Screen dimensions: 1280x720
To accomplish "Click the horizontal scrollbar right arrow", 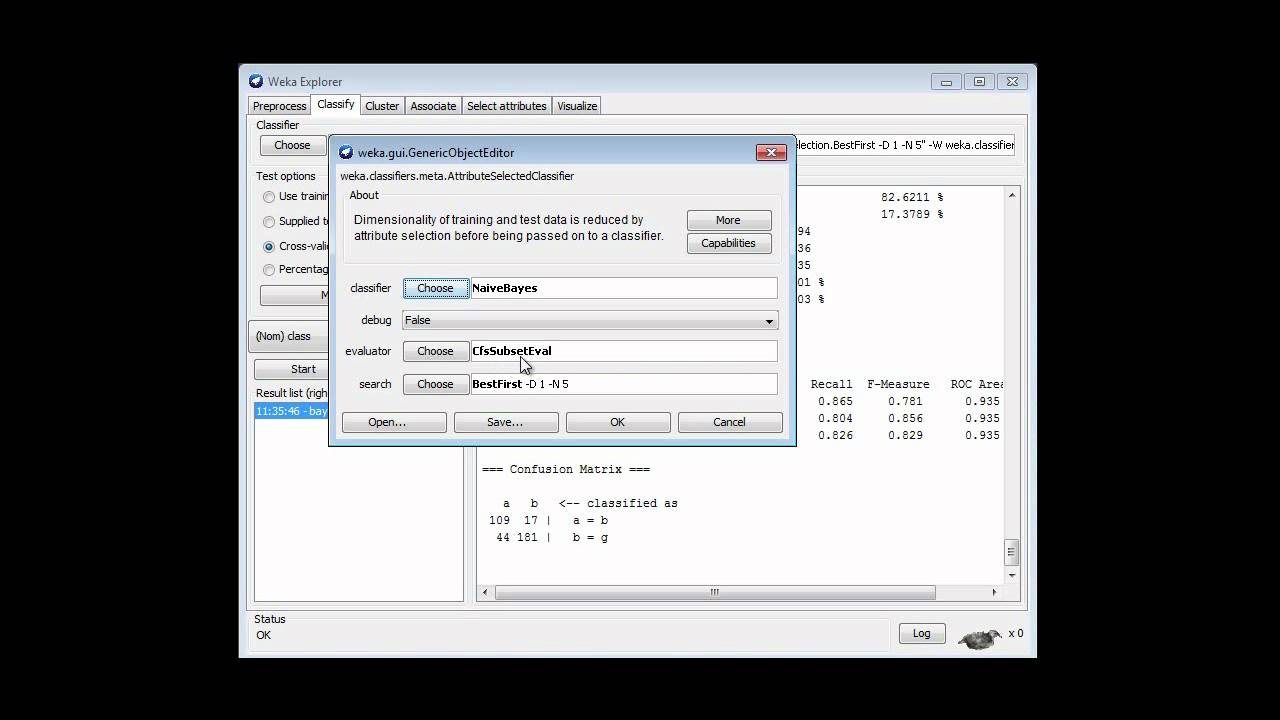I will pyautogui.click(x=994, y=592).
